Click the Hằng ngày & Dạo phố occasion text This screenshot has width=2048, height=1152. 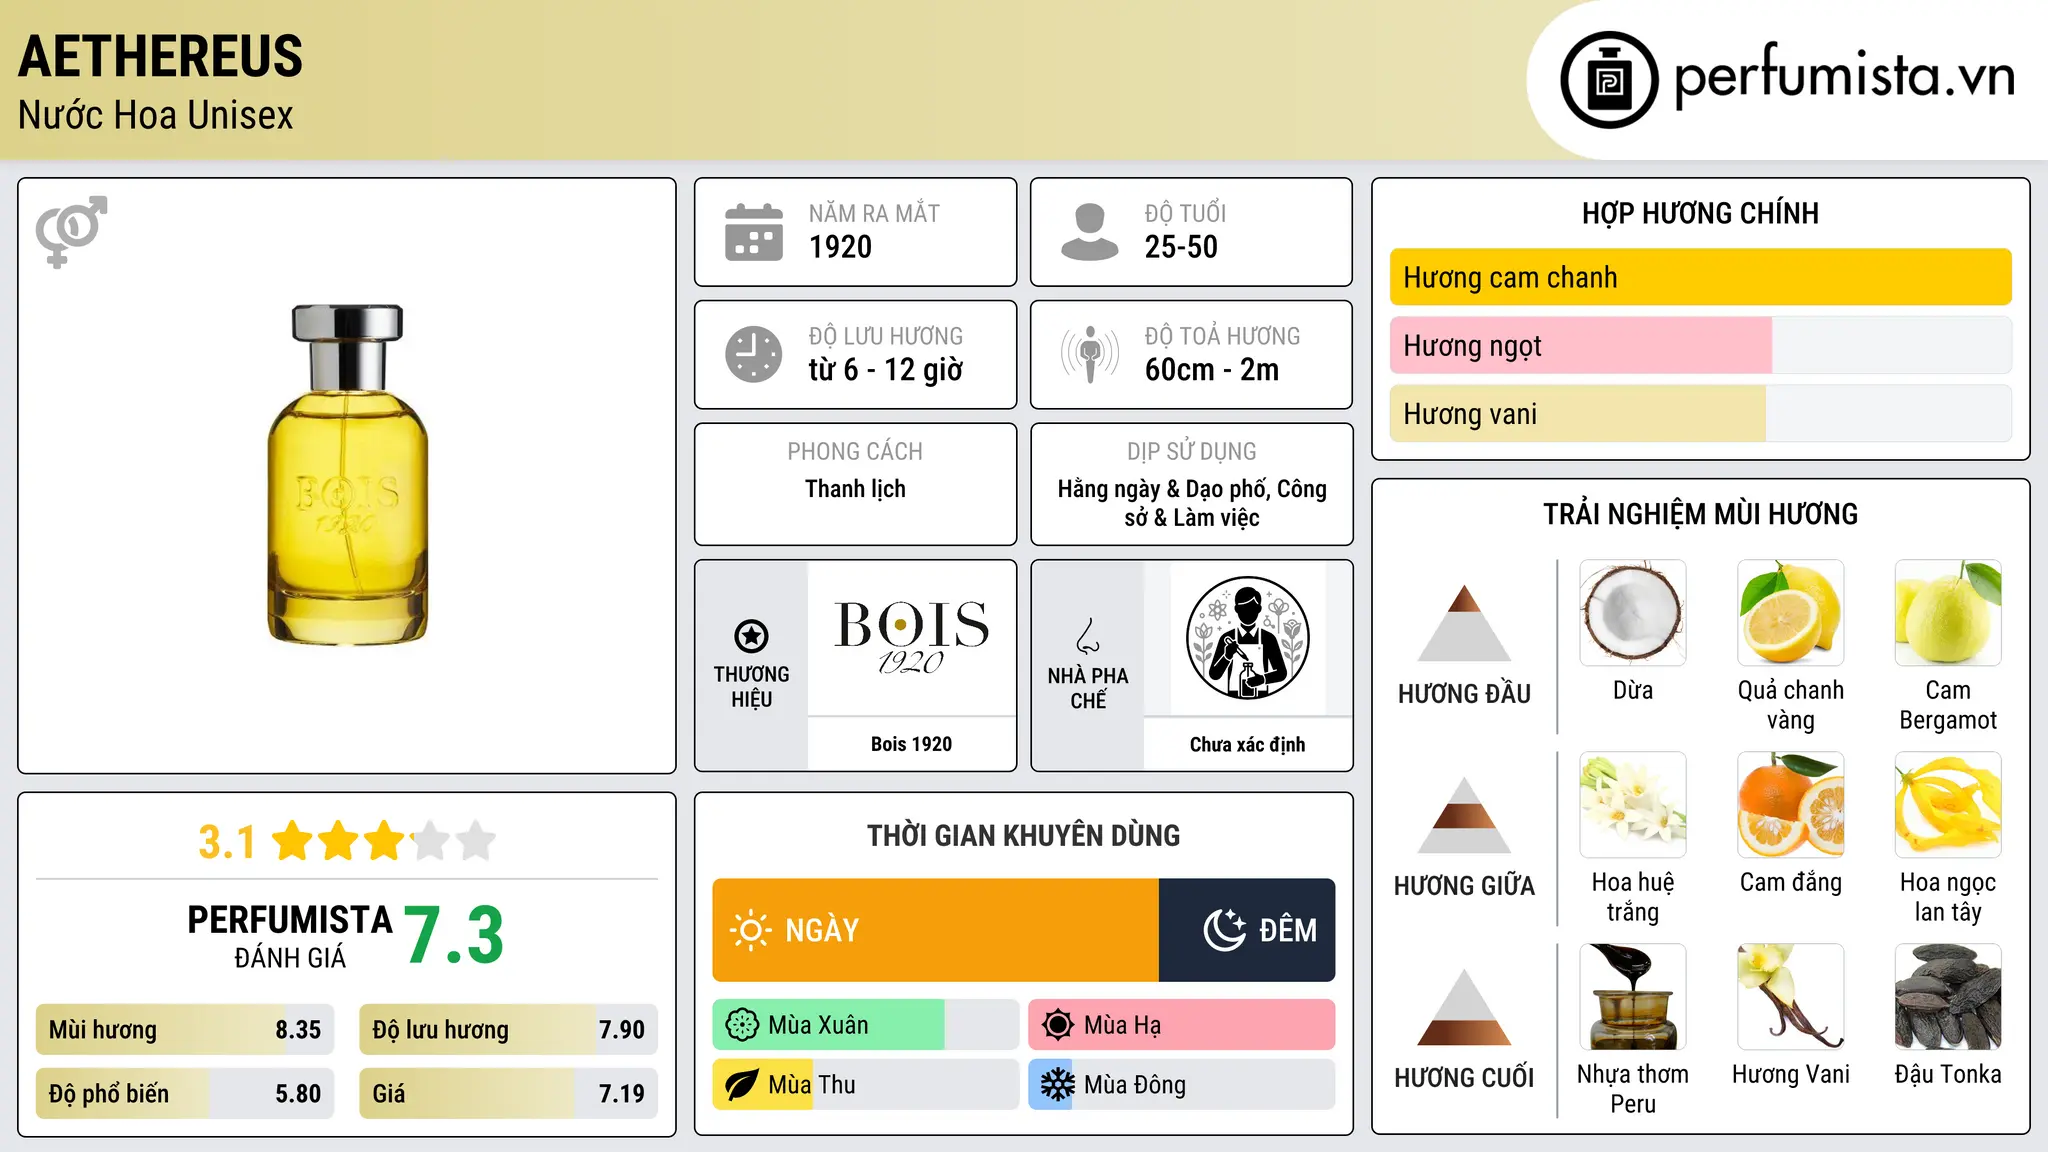click(1192, 503)
